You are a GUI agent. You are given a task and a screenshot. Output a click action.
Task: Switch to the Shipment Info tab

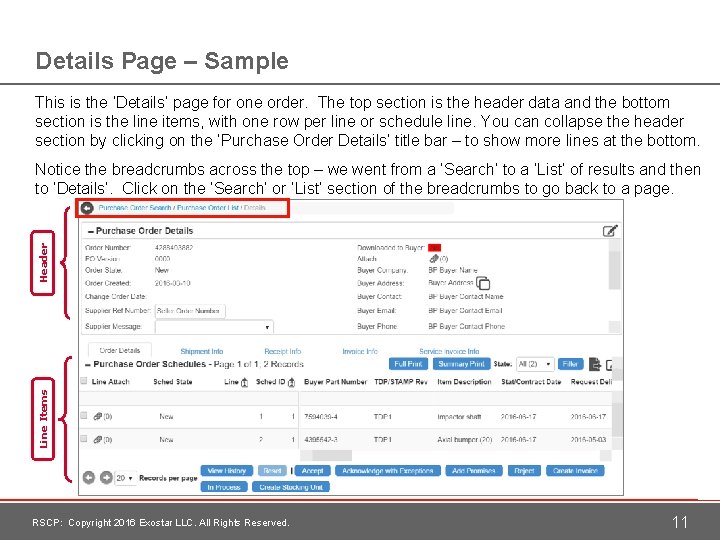(202, 351)
